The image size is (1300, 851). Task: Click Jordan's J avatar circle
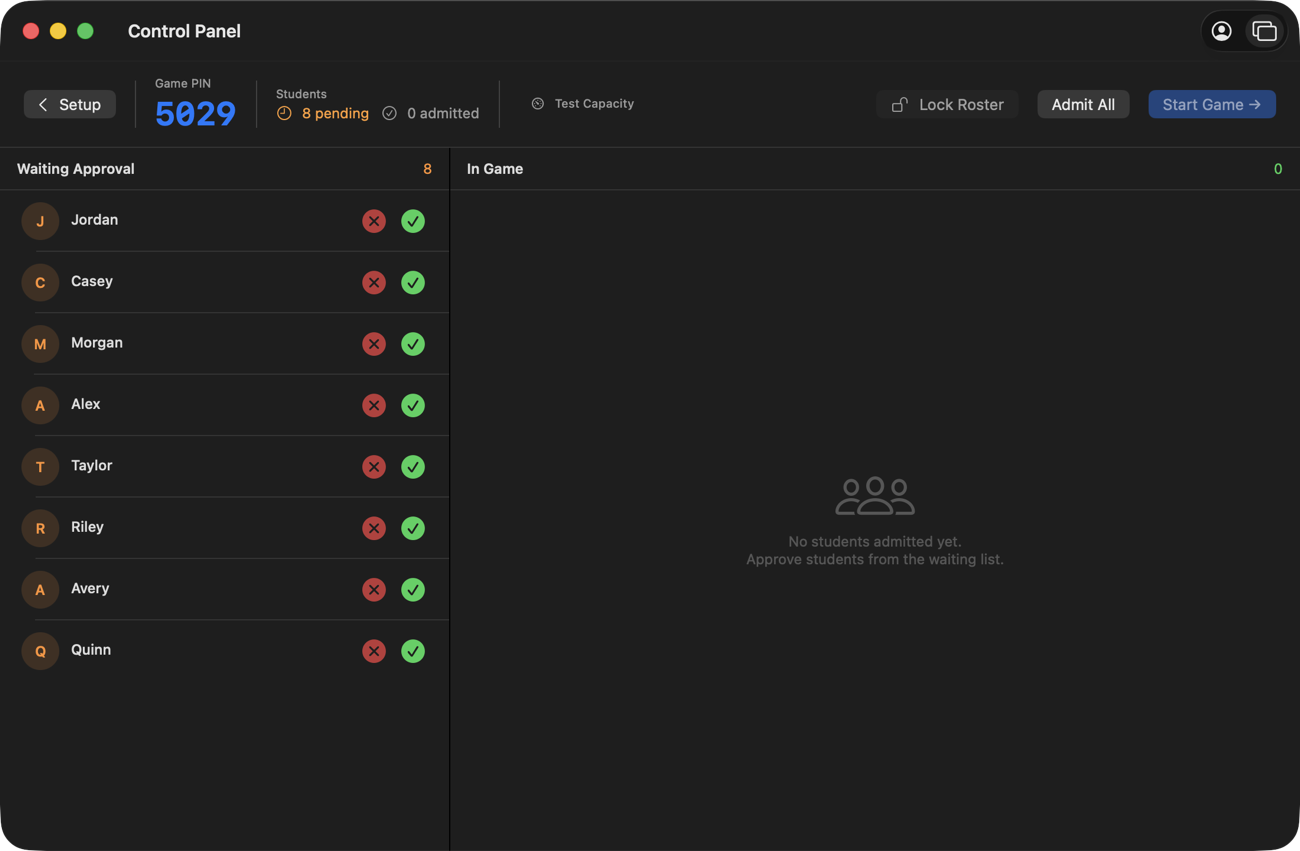click(40, 221)
